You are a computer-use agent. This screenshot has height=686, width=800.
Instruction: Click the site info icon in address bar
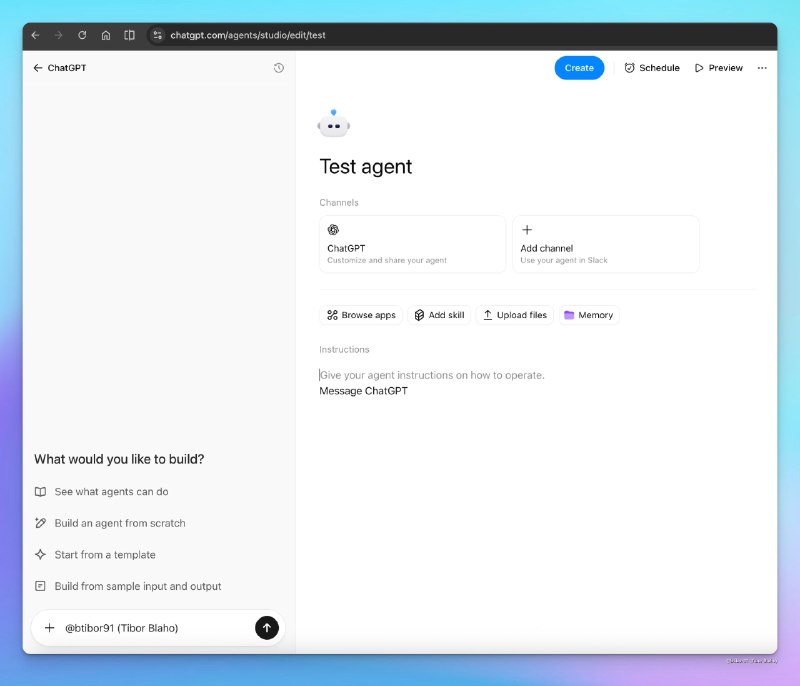point(157,35)
